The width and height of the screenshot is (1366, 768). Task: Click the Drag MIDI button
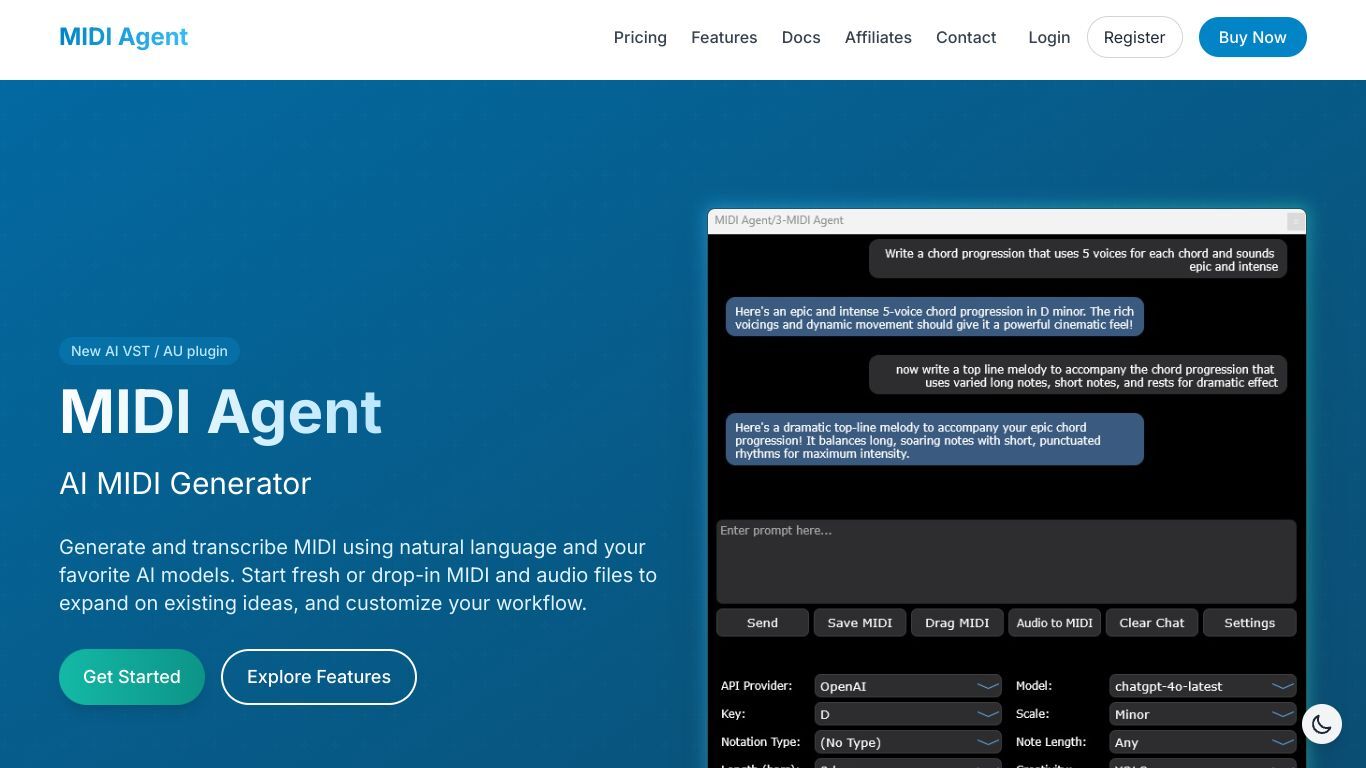957,622
